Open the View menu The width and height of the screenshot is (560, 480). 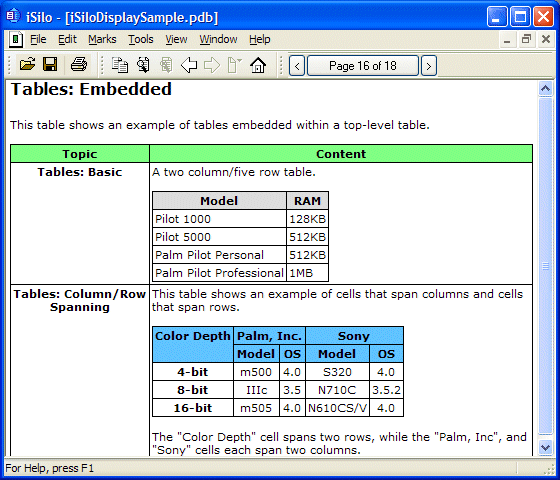point(176,39)
